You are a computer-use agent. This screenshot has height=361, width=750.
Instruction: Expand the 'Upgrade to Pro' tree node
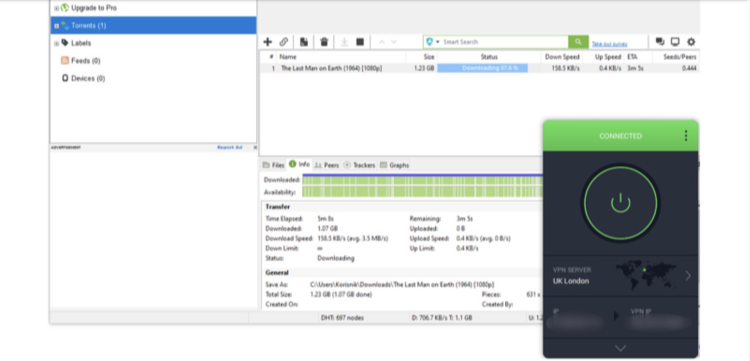point(56,8)
